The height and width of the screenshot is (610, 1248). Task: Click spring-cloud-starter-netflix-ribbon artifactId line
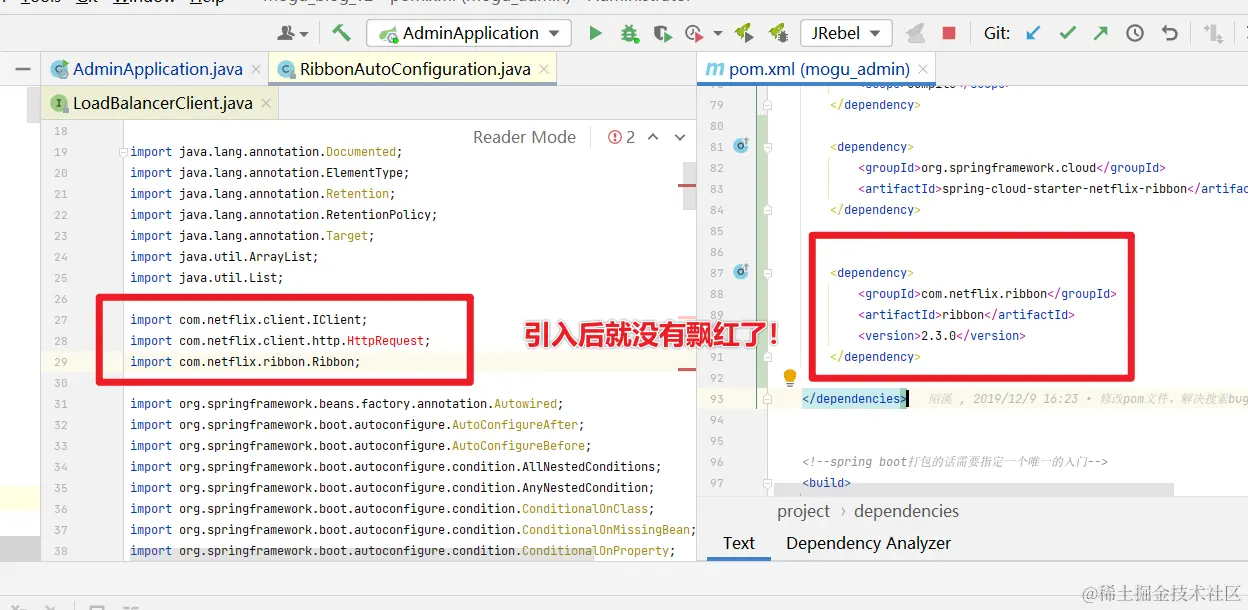click(1052, 189)
